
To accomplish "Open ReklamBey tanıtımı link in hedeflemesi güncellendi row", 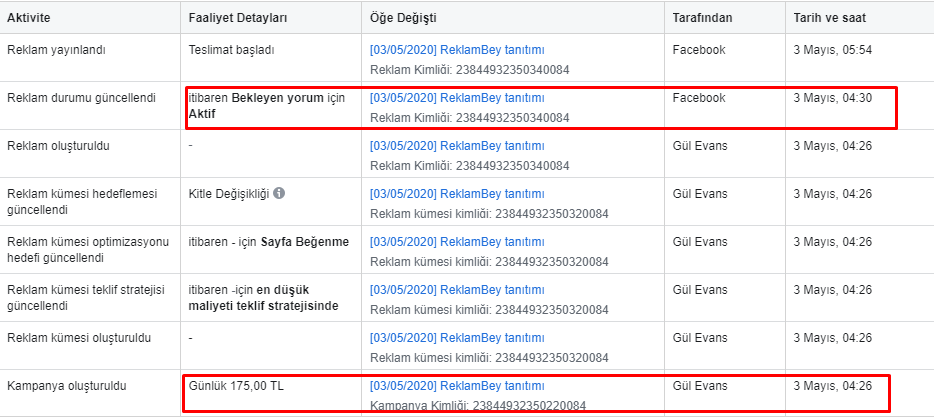I will click(x=457, y=194).
